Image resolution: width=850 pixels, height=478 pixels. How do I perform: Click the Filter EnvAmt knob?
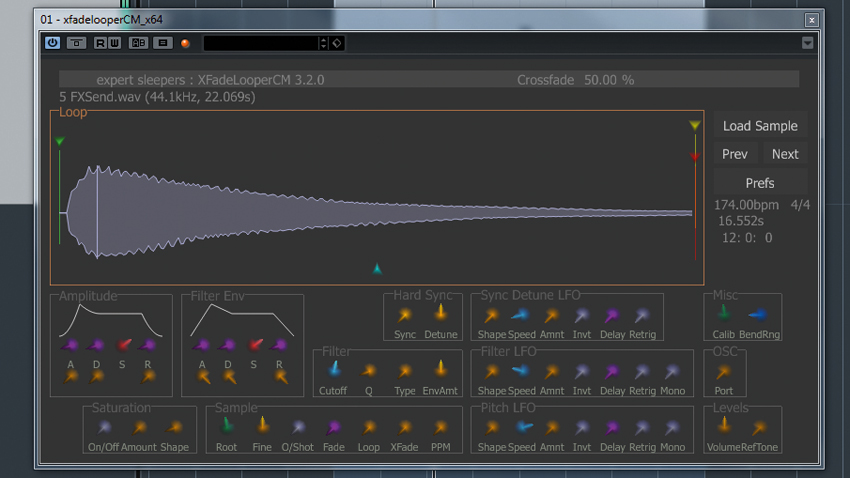440,369
